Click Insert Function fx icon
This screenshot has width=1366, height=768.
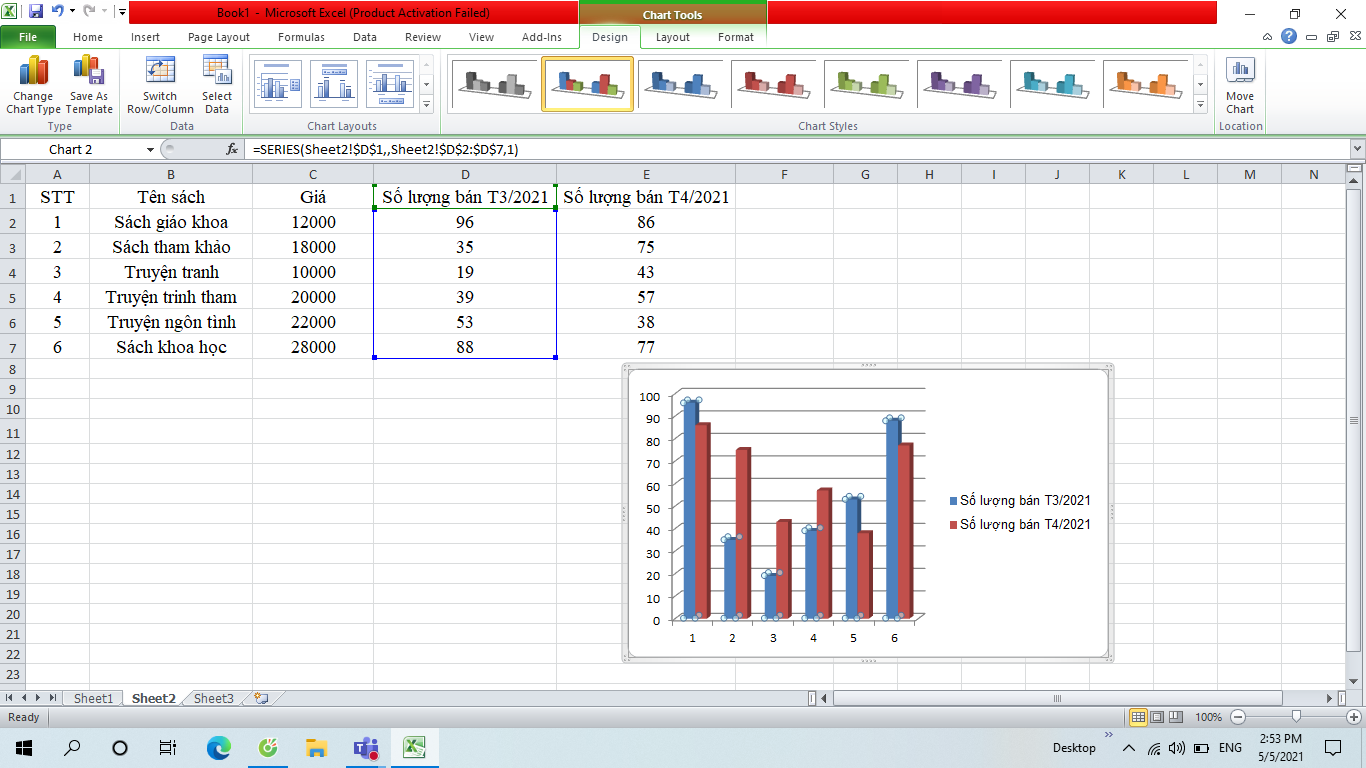232,149
